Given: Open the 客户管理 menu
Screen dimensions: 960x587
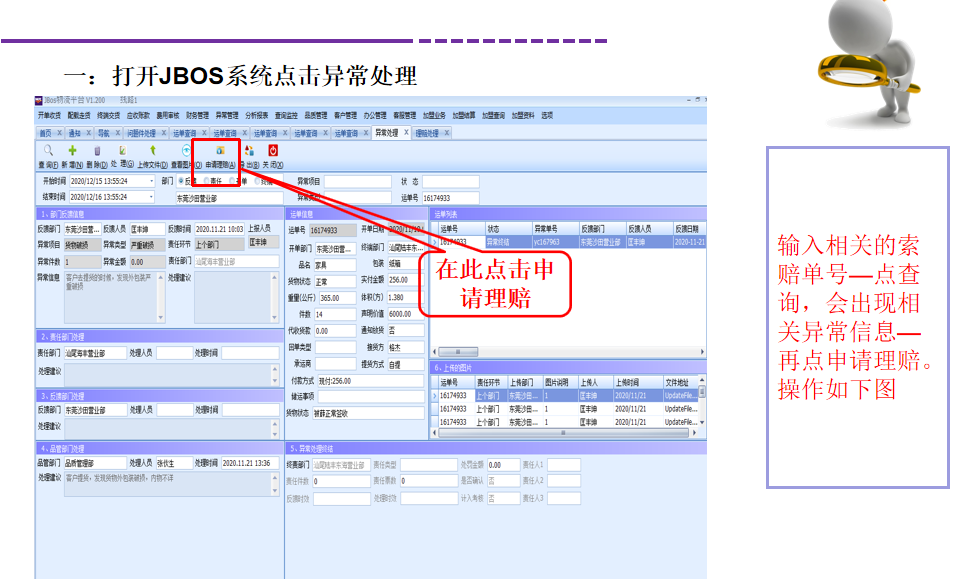Looking at the screenshot, I should coord(345,116).
